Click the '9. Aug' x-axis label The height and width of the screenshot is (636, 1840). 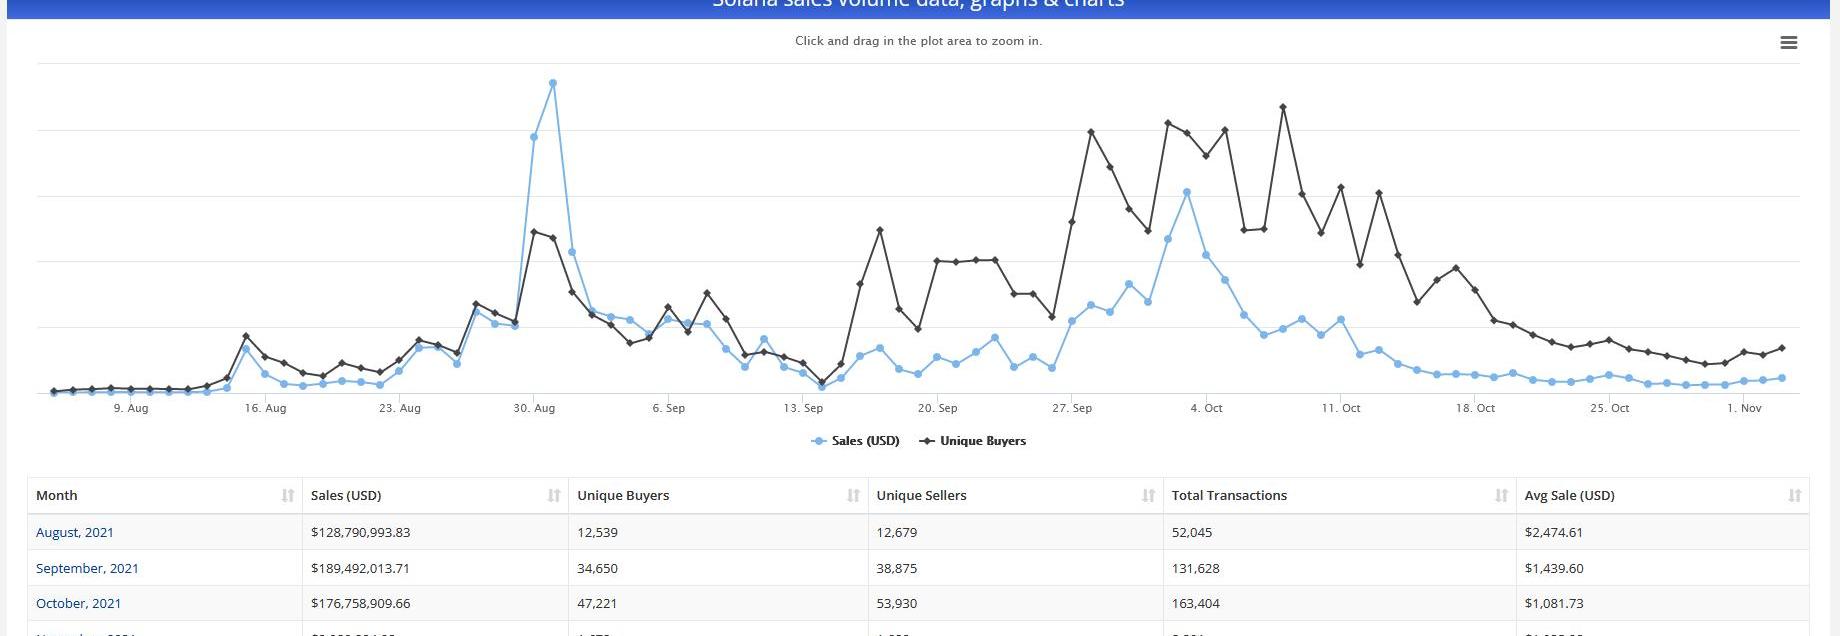[x=131, y=408]
